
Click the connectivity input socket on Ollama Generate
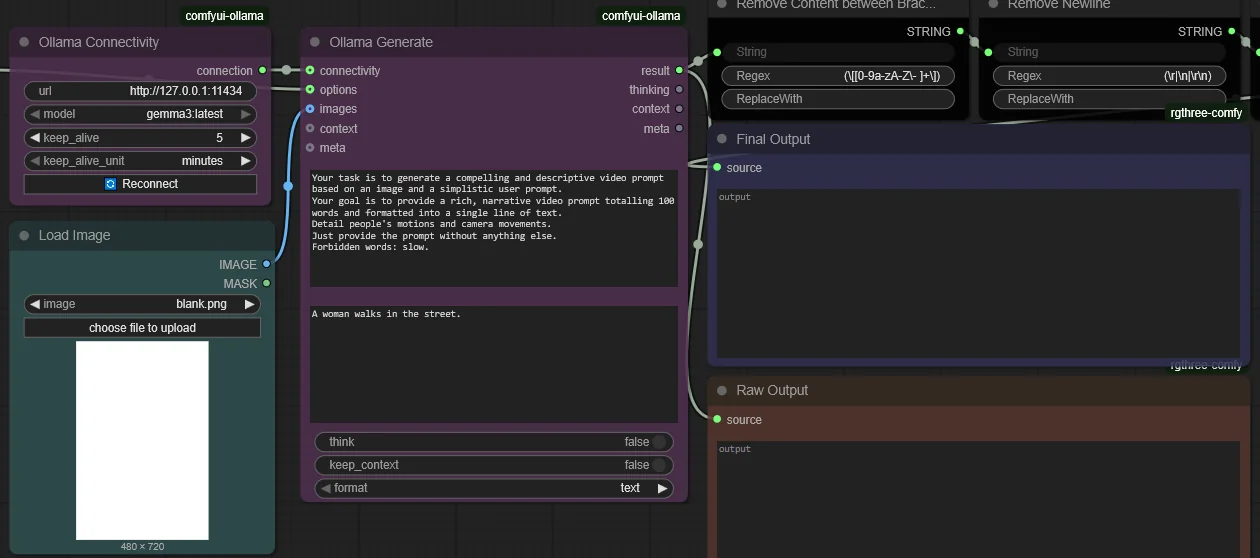(x=310, y=70)
